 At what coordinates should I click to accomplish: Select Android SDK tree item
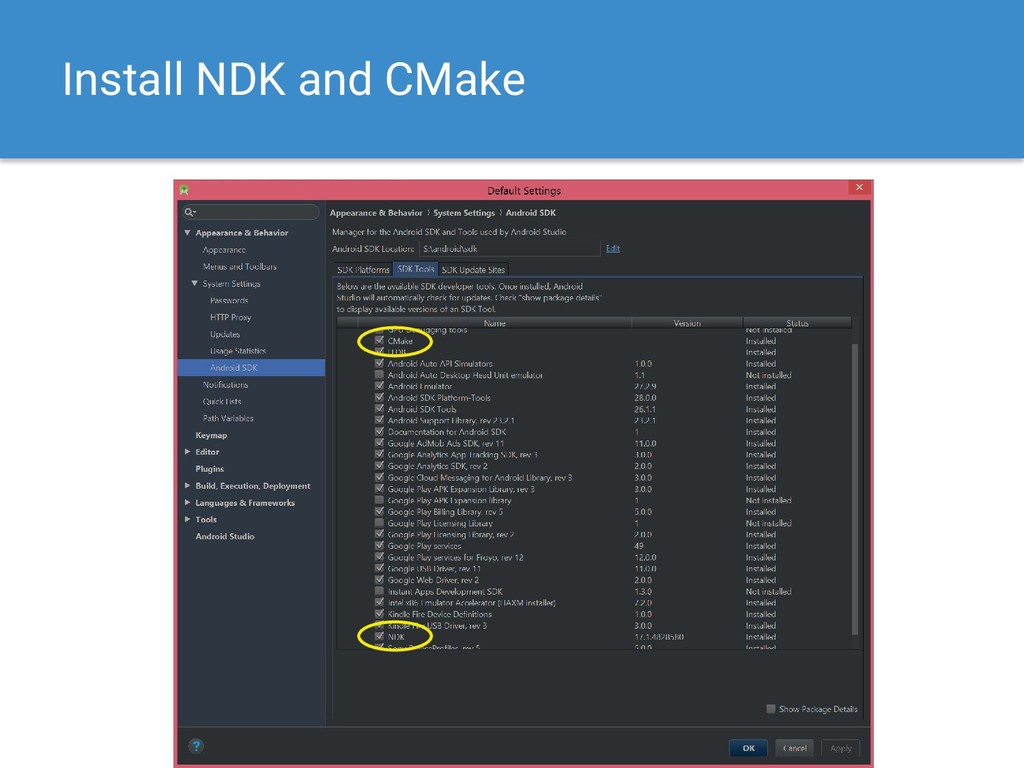(251, 368)
